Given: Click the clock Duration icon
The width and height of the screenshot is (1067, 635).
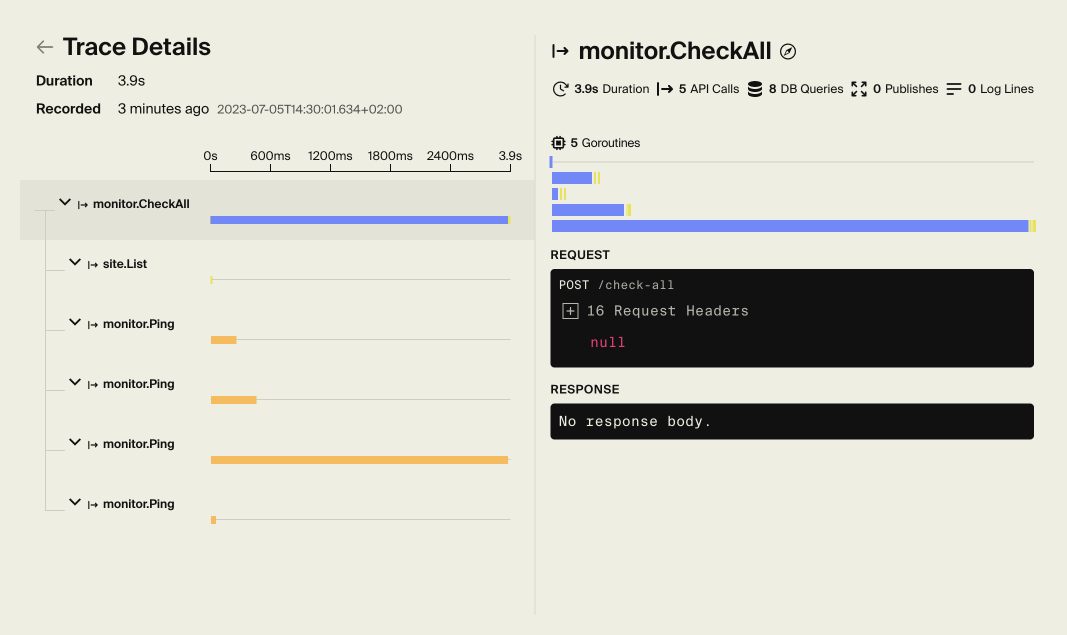Looking at the screenshot, I should click(x=561, y=88).
